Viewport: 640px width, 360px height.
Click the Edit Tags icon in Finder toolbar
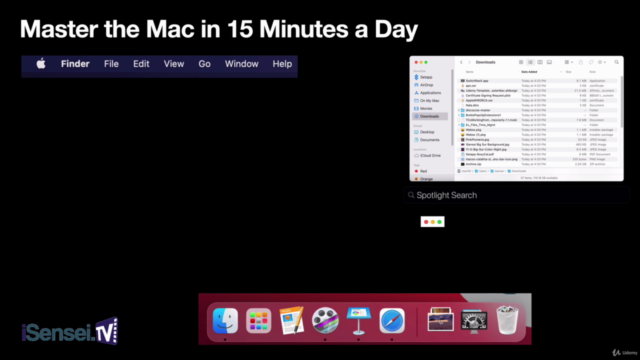[591, 62]
